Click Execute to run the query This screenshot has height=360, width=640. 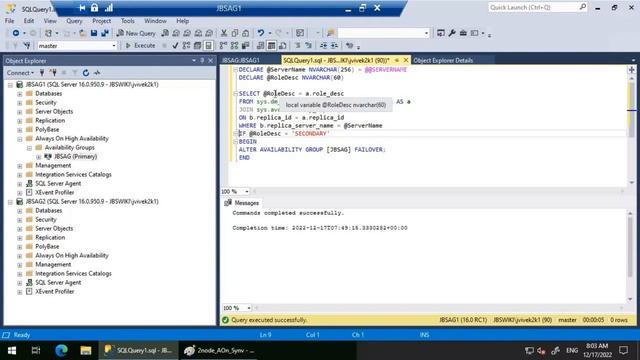pyautogui.click(x=140, y=46)
